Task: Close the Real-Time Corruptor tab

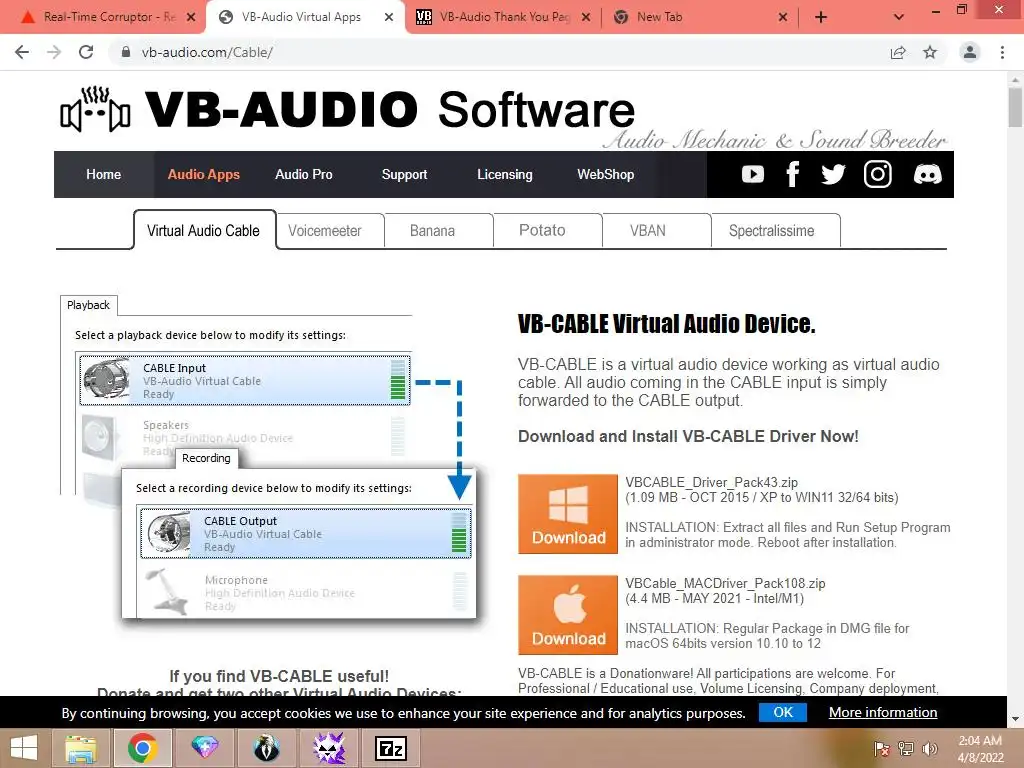Action: tap(191, 18)
